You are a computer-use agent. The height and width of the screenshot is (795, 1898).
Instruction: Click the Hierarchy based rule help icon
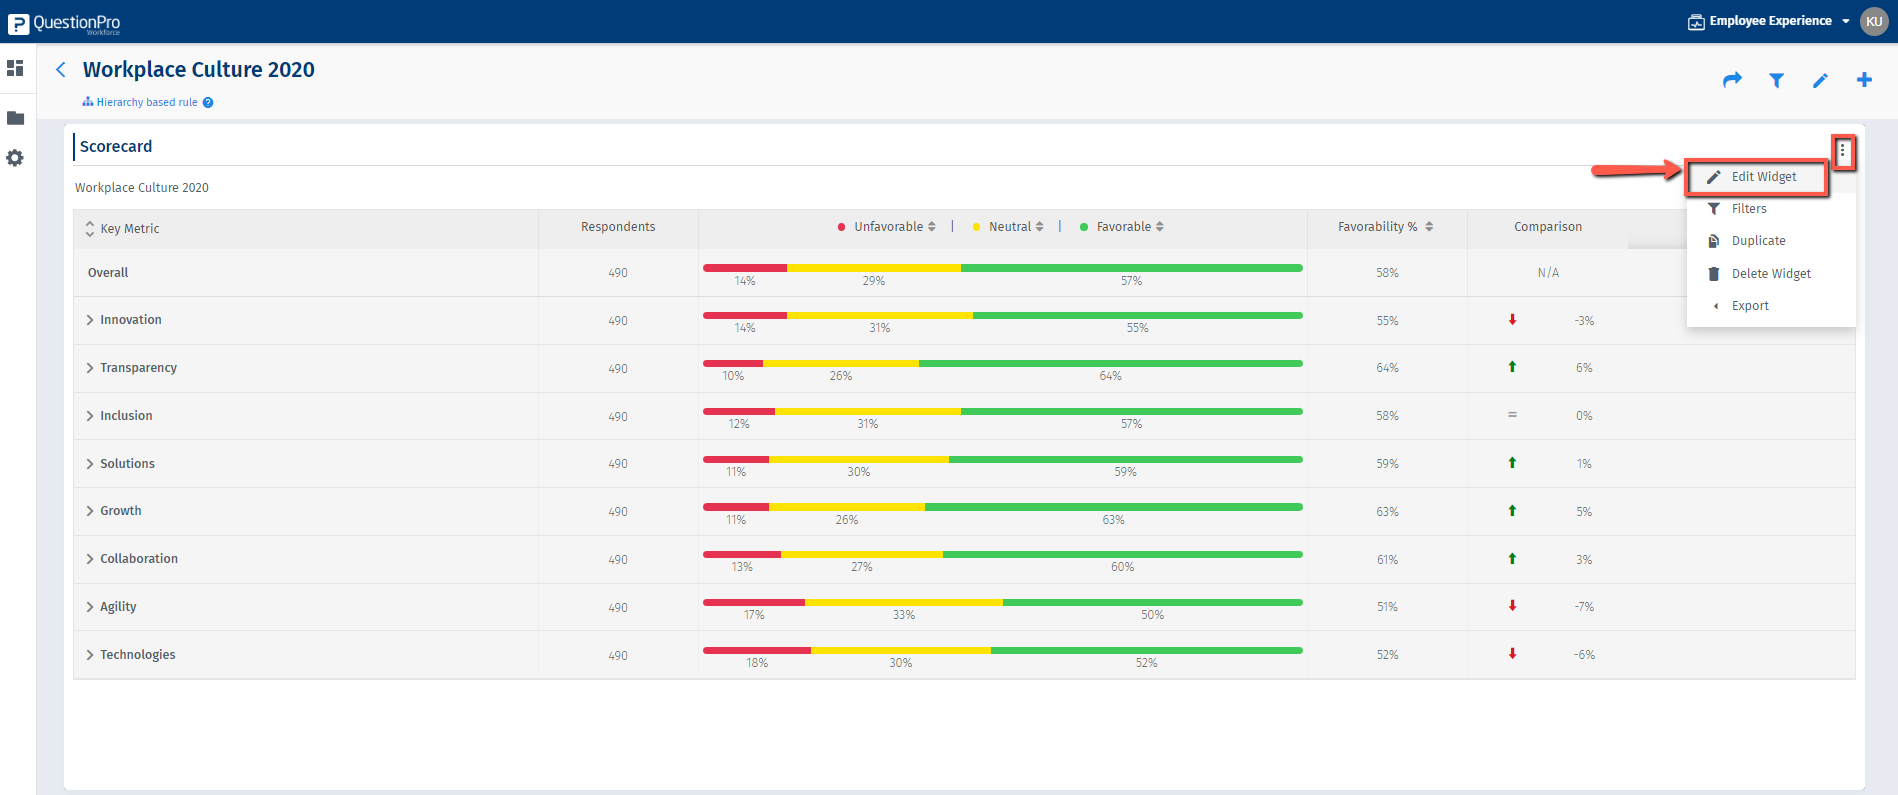pos(208,102)
